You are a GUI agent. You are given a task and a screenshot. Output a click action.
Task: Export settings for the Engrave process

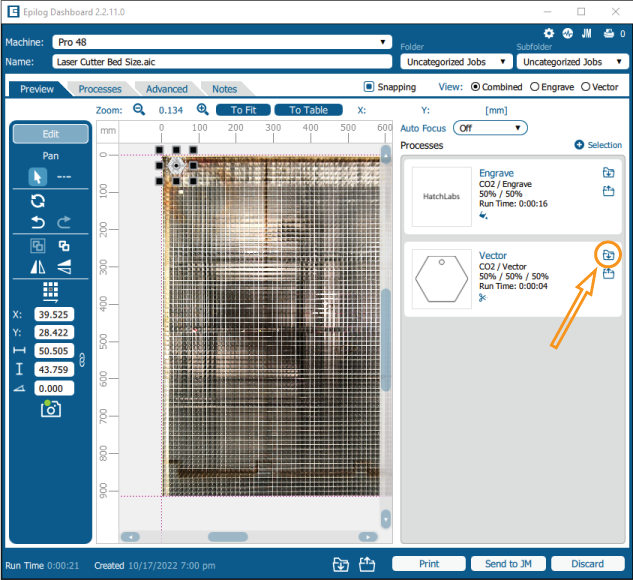(608, 190)
